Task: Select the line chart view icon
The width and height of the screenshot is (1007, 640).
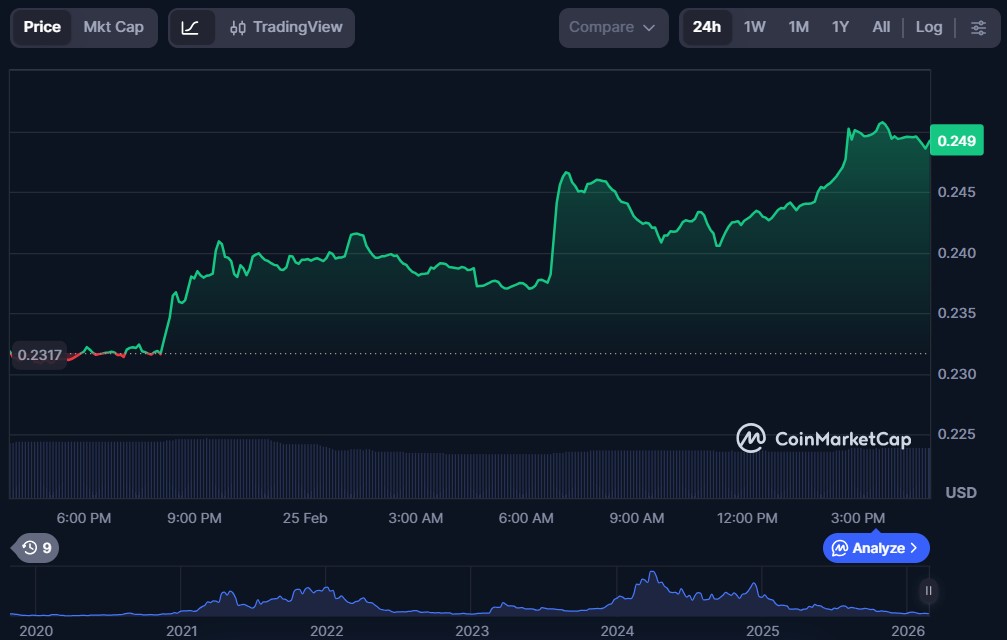Action: tap(191, 27)
